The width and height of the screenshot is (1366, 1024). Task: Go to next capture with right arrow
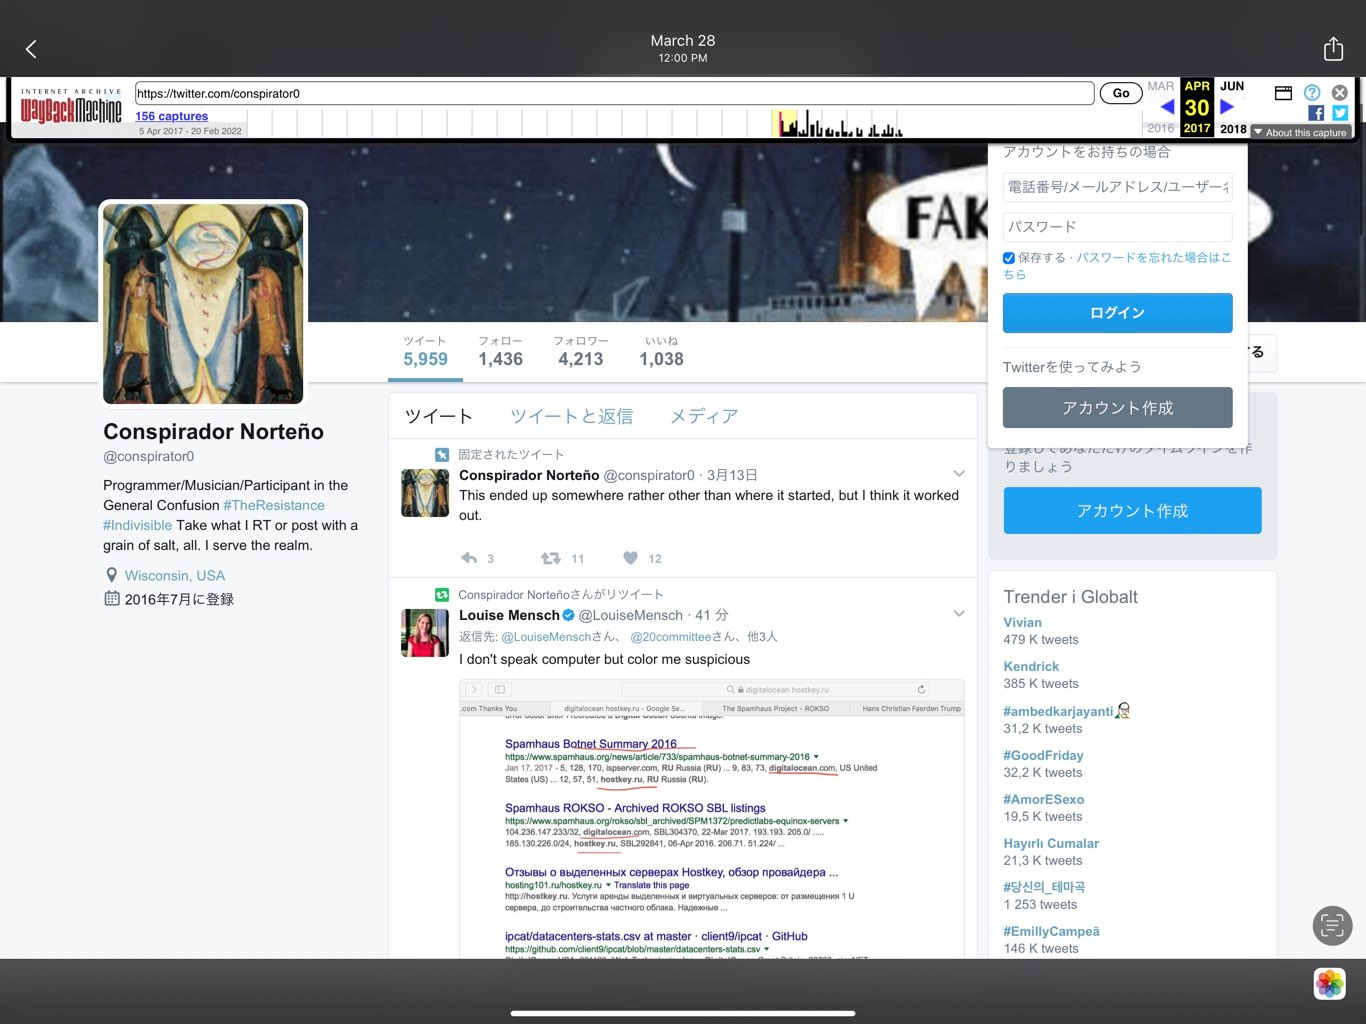point(1227,107)
